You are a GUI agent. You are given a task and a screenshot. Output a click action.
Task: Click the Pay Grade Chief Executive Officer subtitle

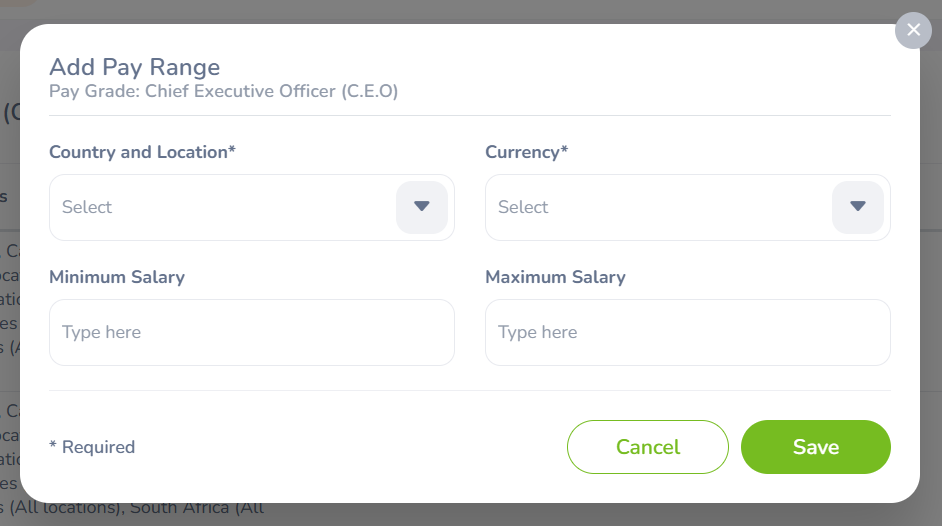tap(224, 91)
